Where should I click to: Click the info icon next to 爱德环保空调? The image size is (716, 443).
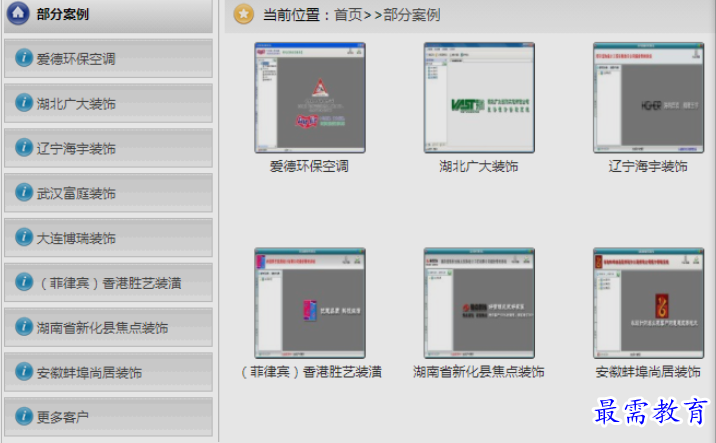pyautogui.click(x=24, y=58)
